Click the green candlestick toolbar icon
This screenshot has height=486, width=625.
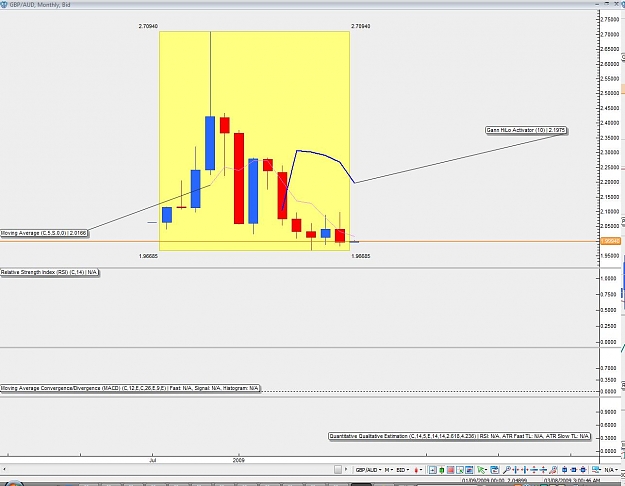tap(442, 470)
